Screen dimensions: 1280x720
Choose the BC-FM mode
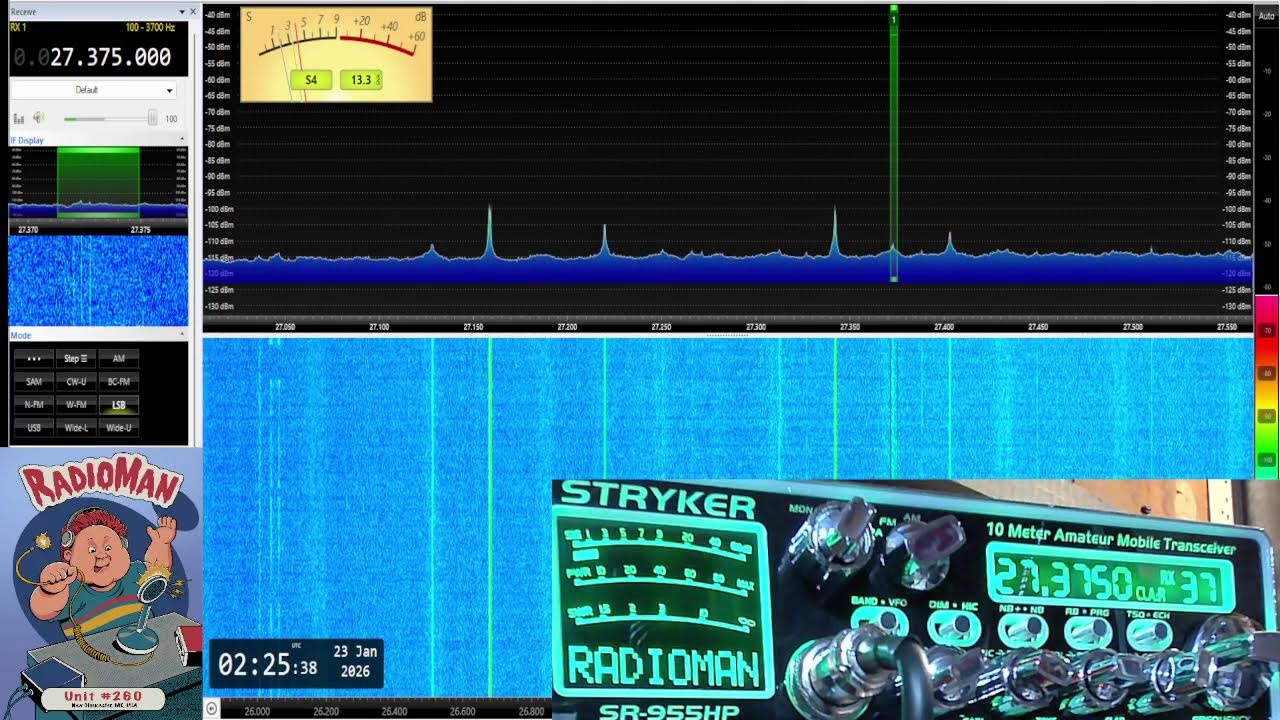[119, 381]
